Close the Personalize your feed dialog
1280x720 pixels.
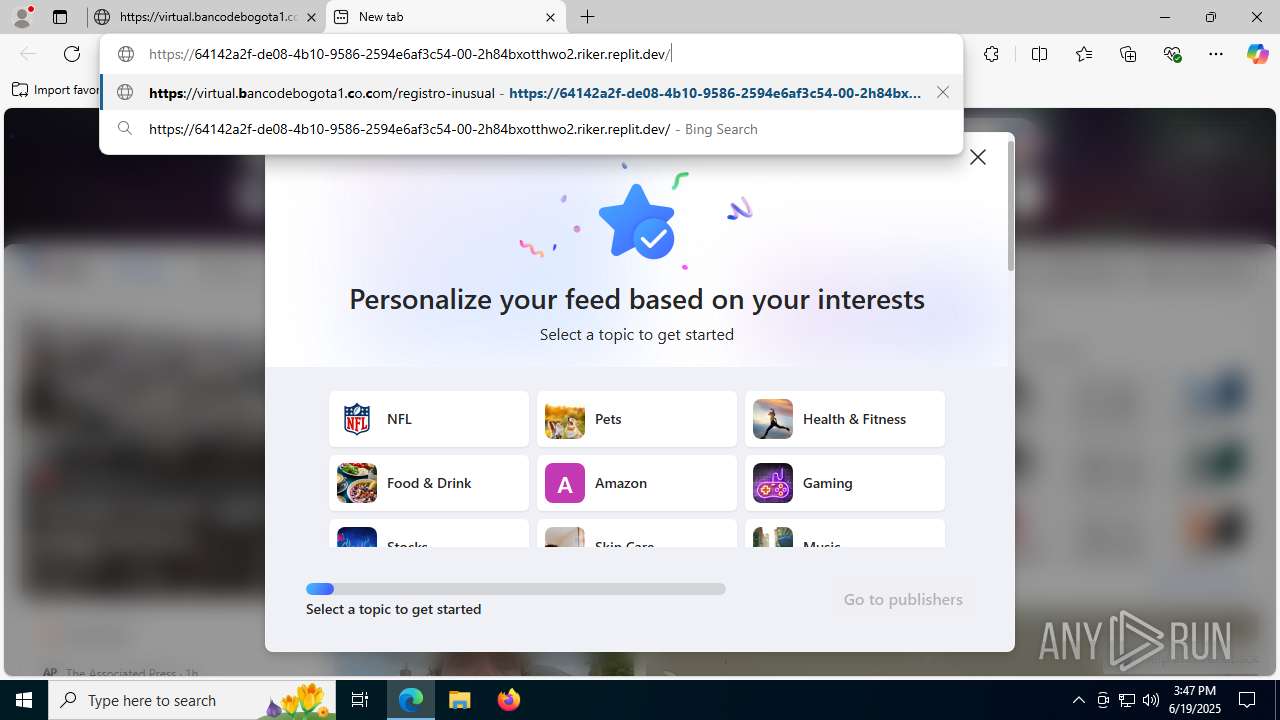[x=978, y=157]
